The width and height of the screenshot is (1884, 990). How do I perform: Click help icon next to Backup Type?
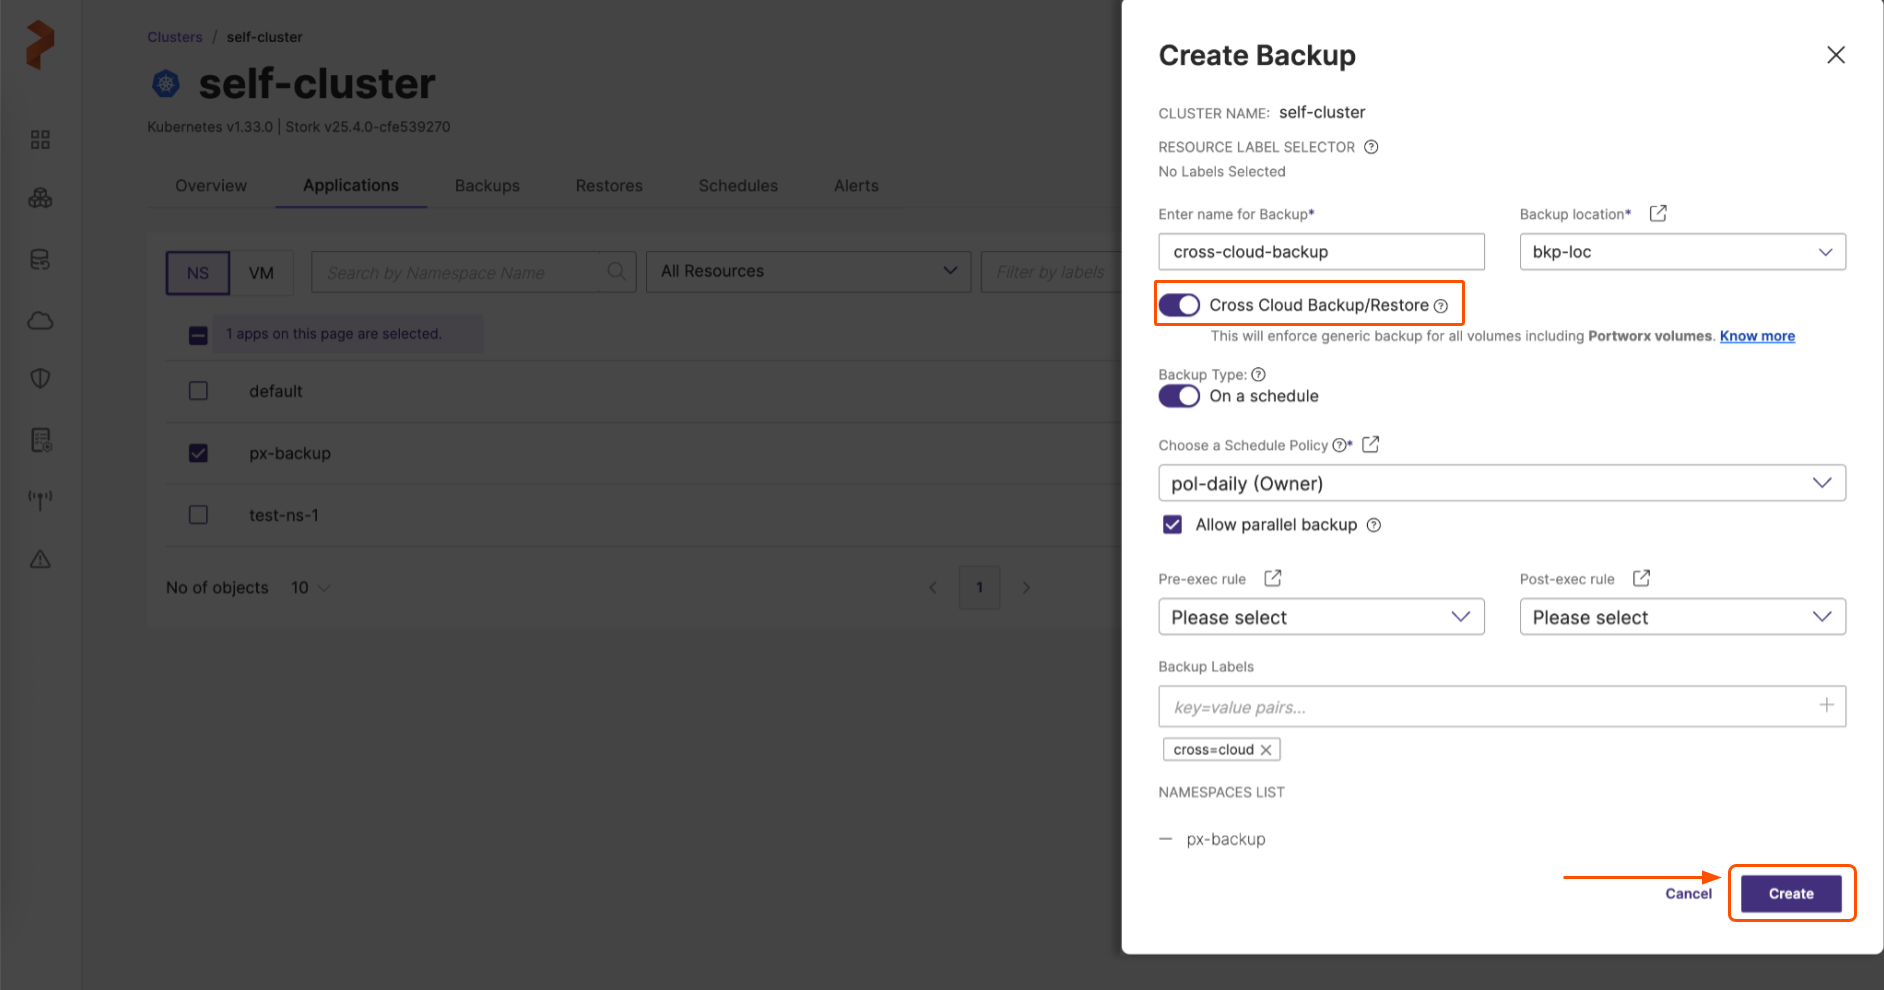(1259, 375)
